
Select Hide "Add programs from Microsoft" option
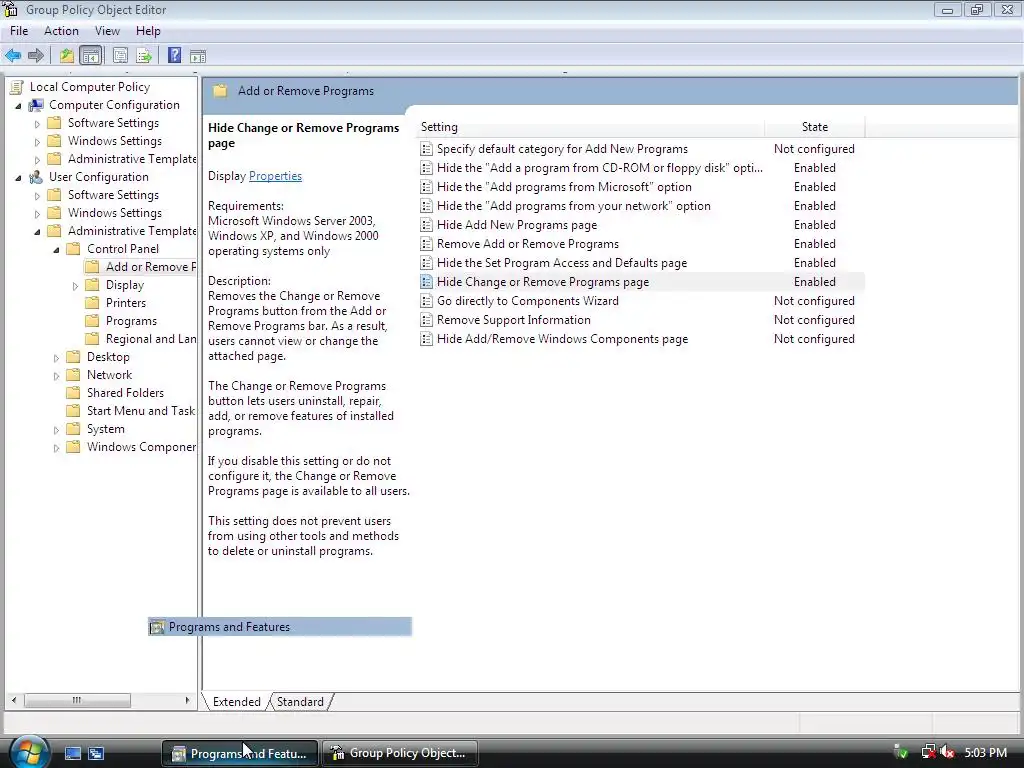coord(641,187)
